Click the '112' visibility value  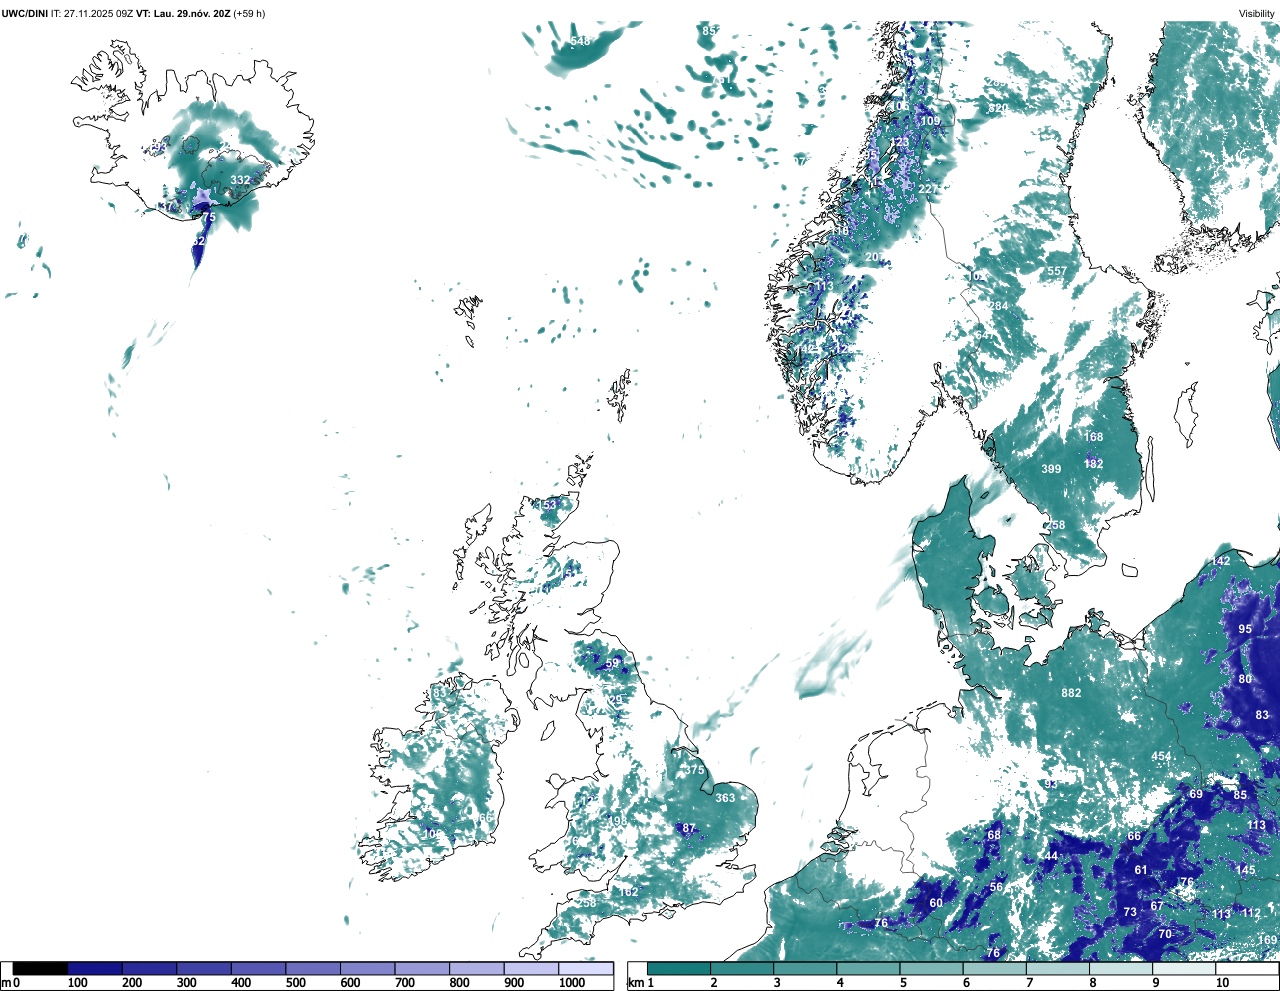coord(1252,913)
